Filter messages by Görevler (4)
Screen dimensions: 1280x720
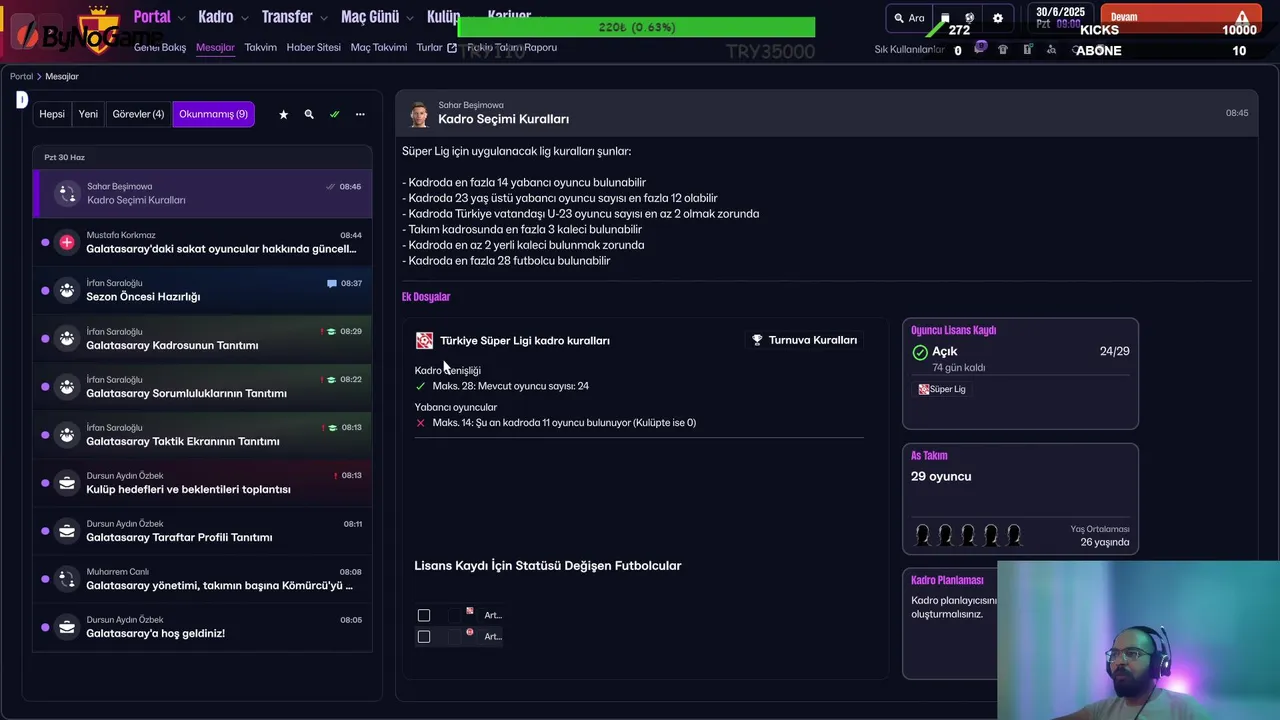[x=138, y=114]
